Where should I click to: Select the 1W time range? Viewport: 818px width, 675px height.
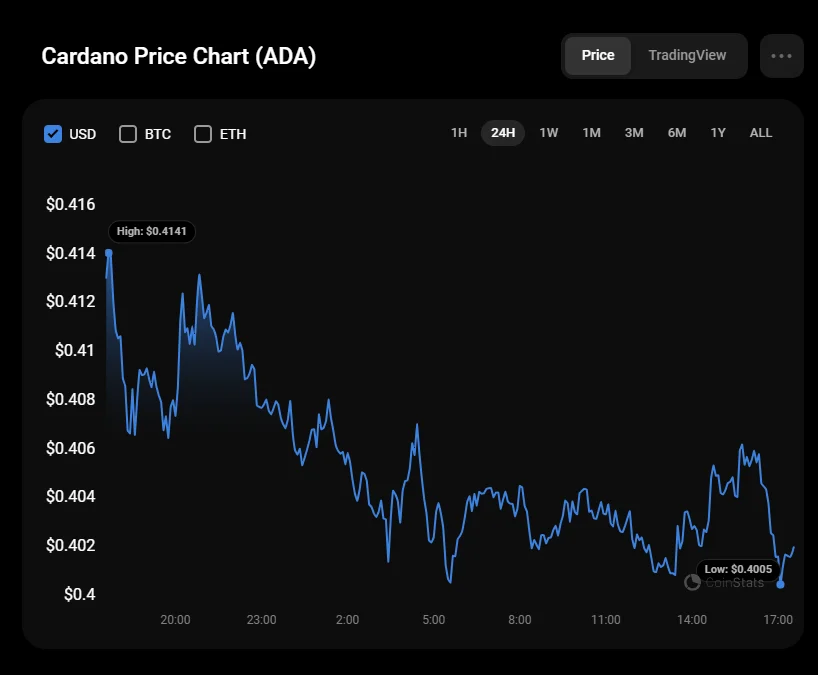[x=549, y=133]
